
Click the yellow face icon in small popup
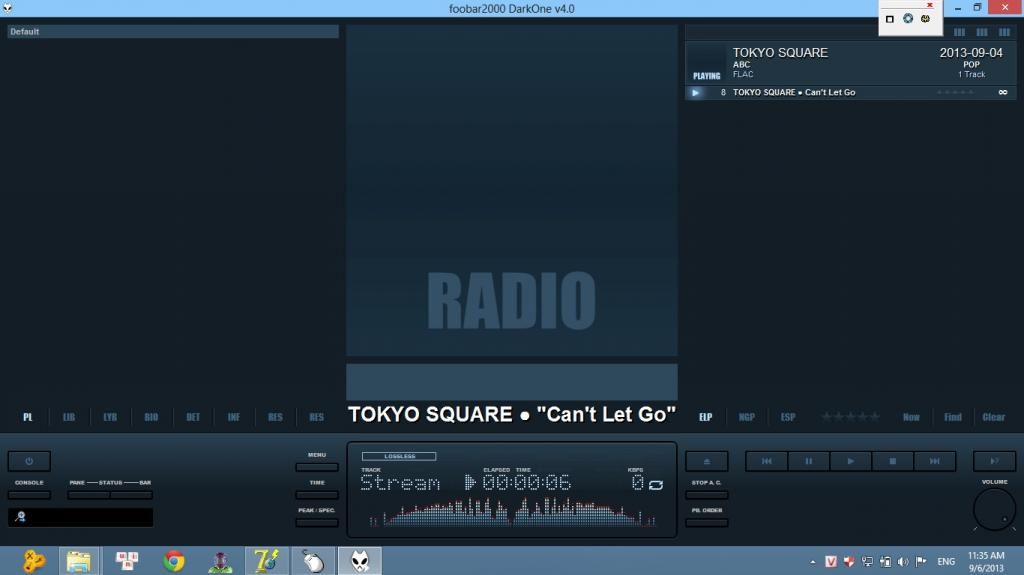tap(925, 18)
